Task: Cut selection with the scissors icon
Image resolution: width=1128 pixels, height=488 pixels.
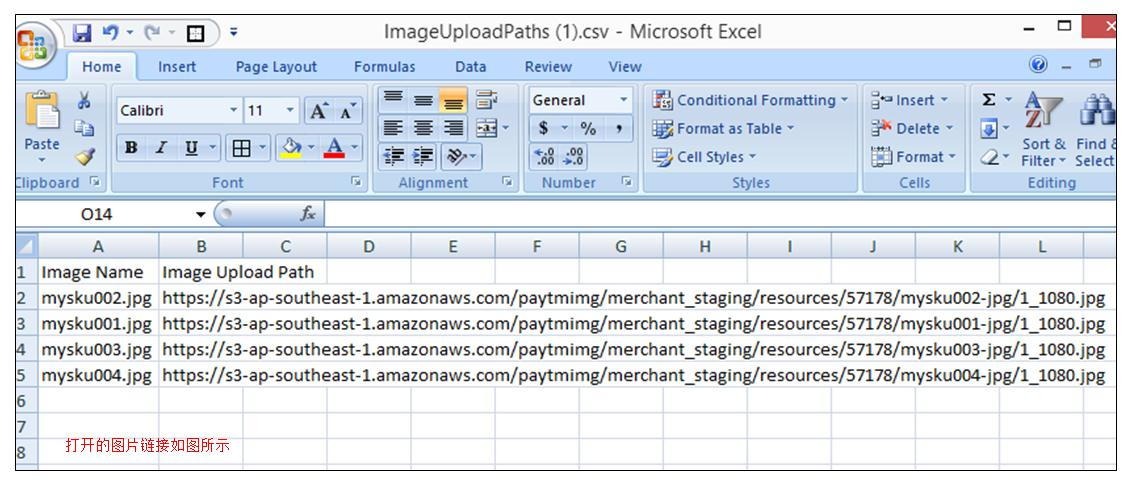Action: 84,100
